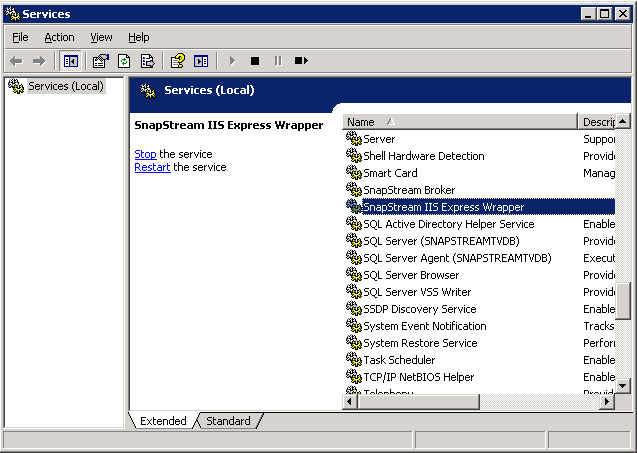The width and height of the screenshot is (637, 453).
Task: Select the Task Scheduler service name
Action: point(399,360)
